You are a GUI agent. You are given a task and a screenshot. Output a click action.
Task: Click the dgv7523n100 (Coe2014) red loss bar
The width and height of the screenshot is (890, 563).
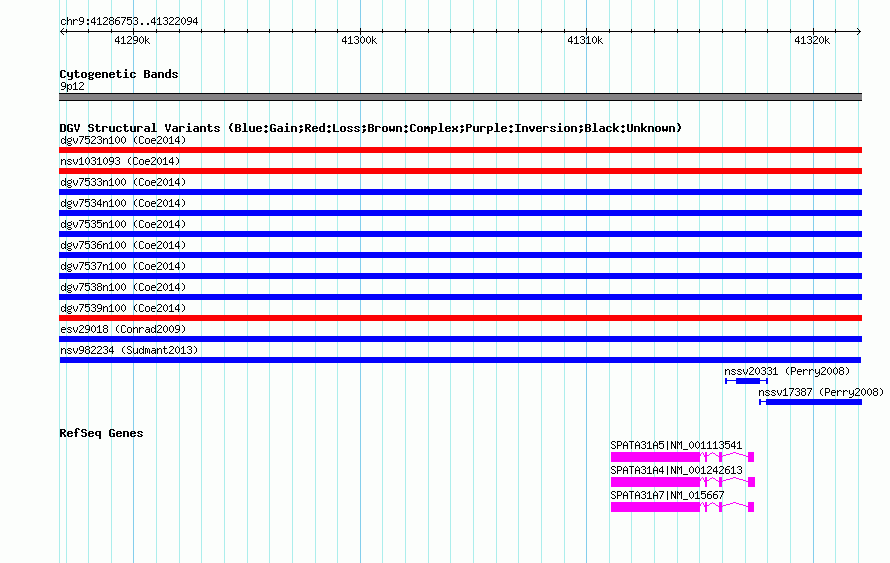coord(460,150)
